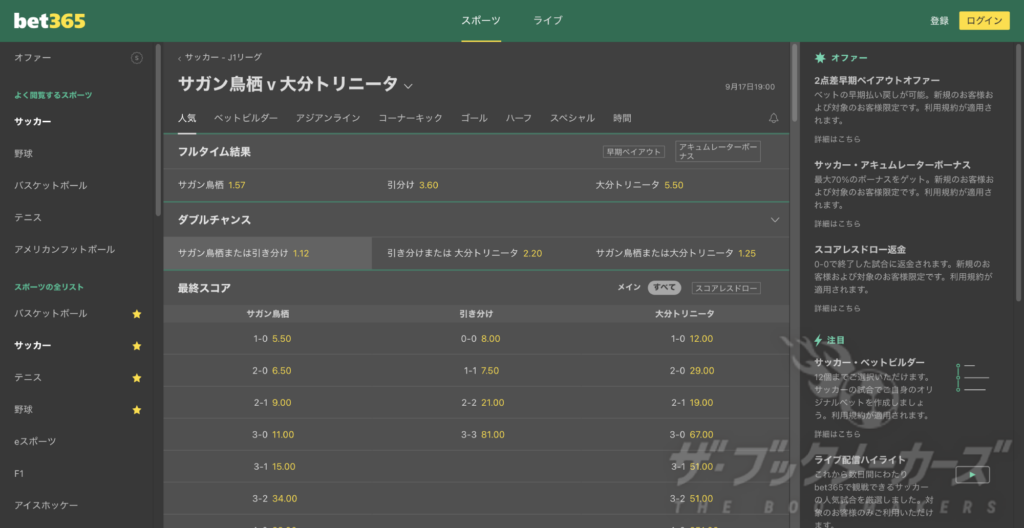Click the スコアレスドロー badge button
Screen dimensions: 1024x528
726,288
